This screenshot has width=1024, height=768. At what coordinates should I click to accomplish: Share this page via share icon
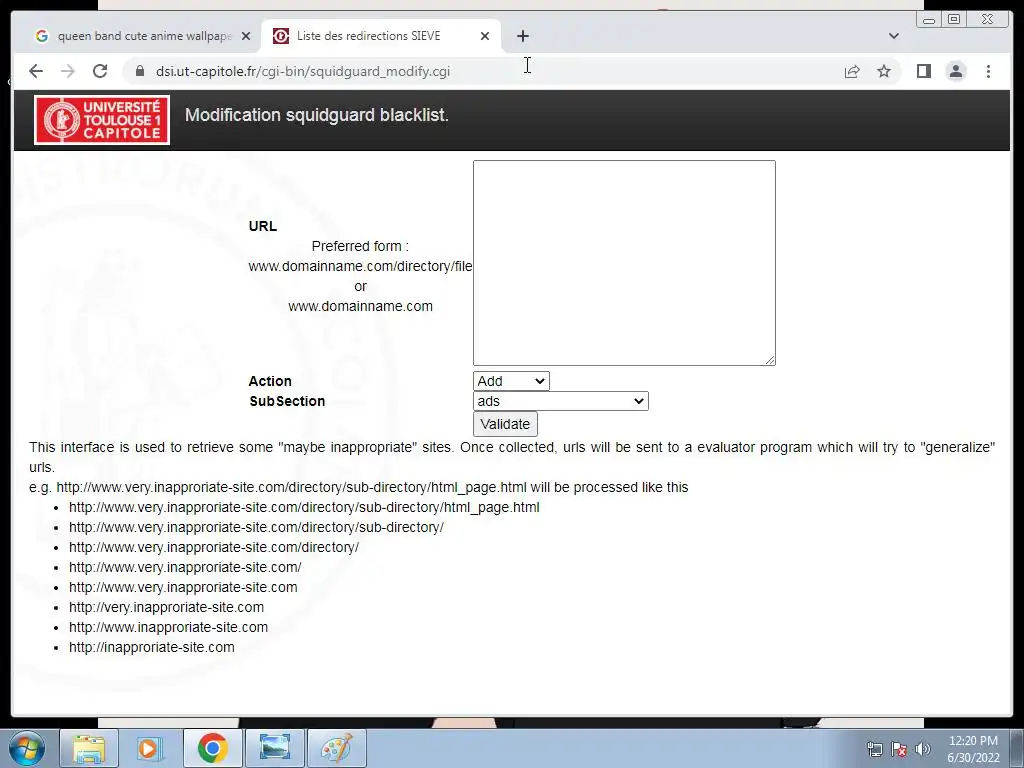(x=852, y=71)
